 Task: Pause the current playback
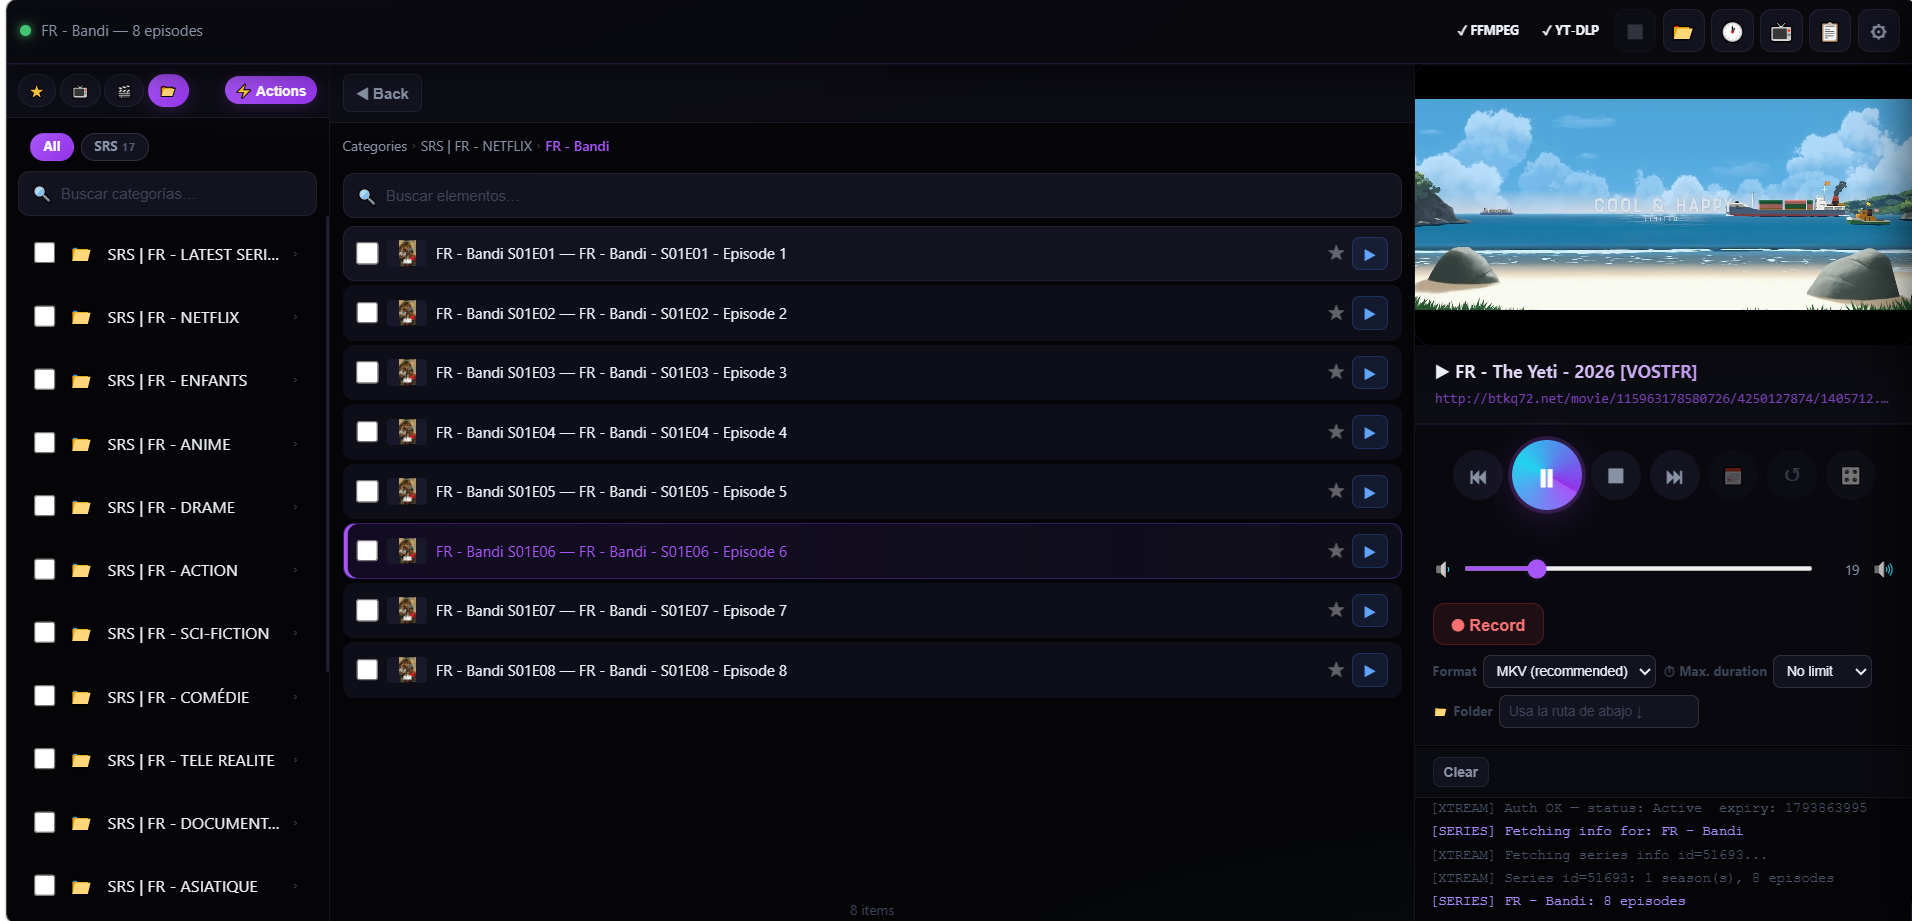pos(1546,477)
